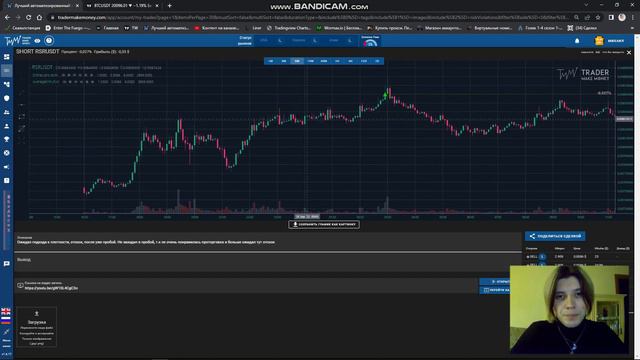Open the single user icon in sidebar
640x360 pixels.
[x=7, y=126]
